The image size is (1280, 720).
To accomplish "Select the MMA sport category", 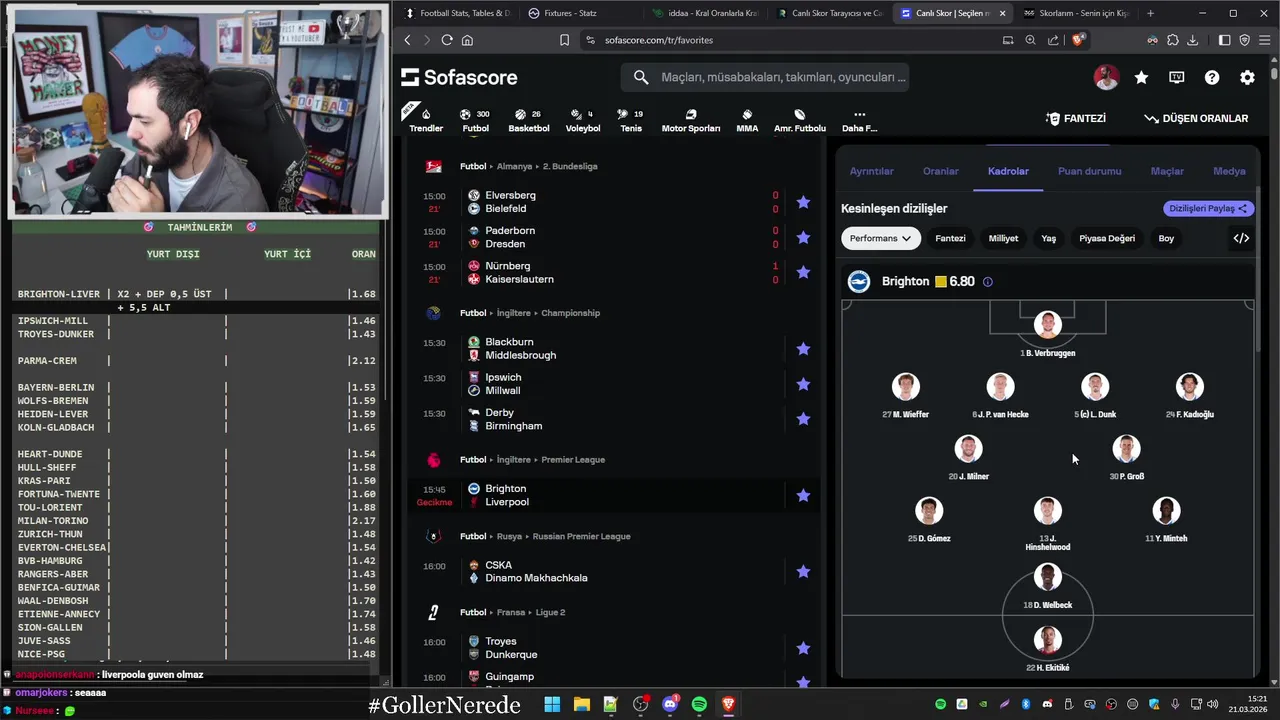I will tap(747, 120).
